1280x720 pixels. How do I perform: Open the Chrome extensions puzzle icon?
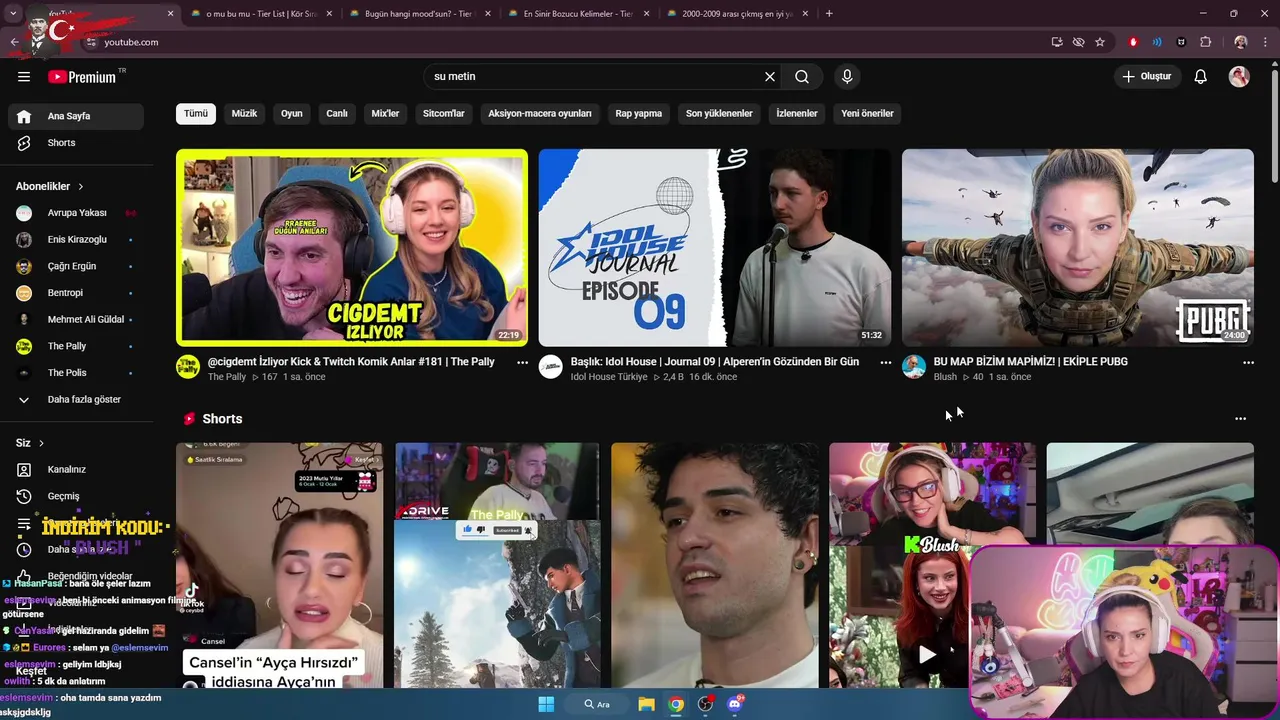pyautogui.click(x=1205, y=42)
